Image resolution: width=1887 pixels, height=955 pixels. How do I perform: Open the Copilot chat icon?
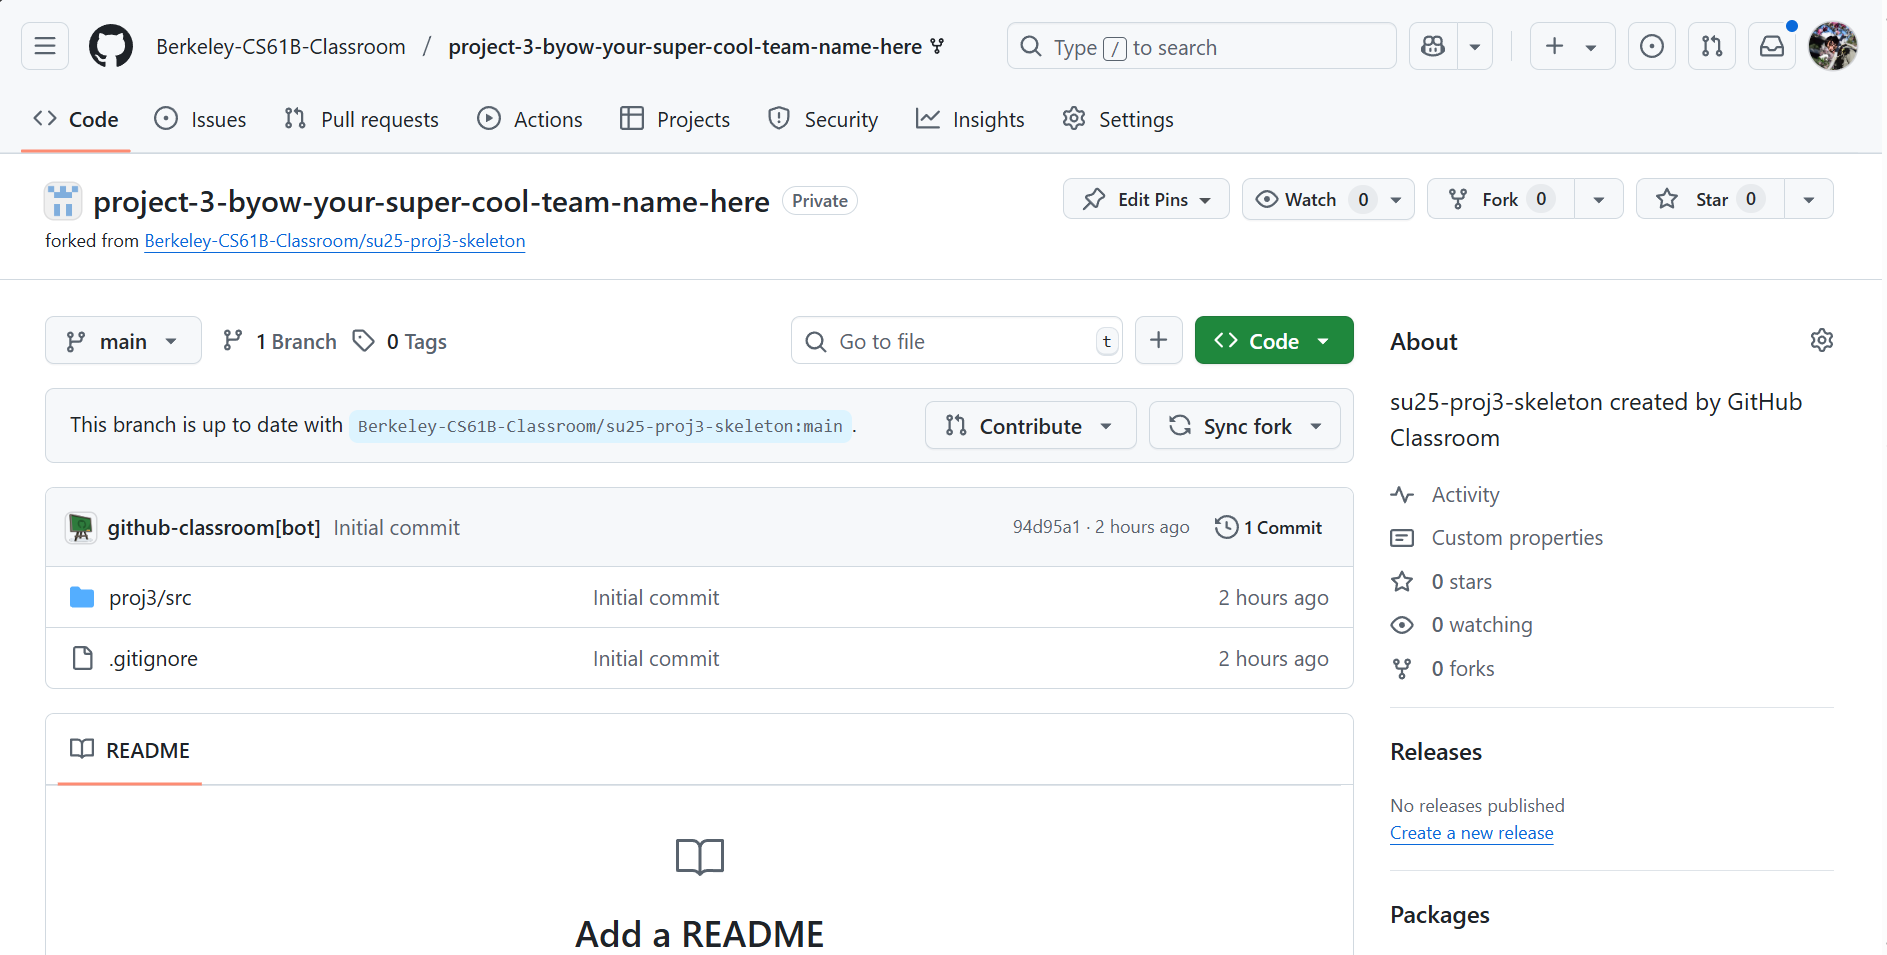1432,46
